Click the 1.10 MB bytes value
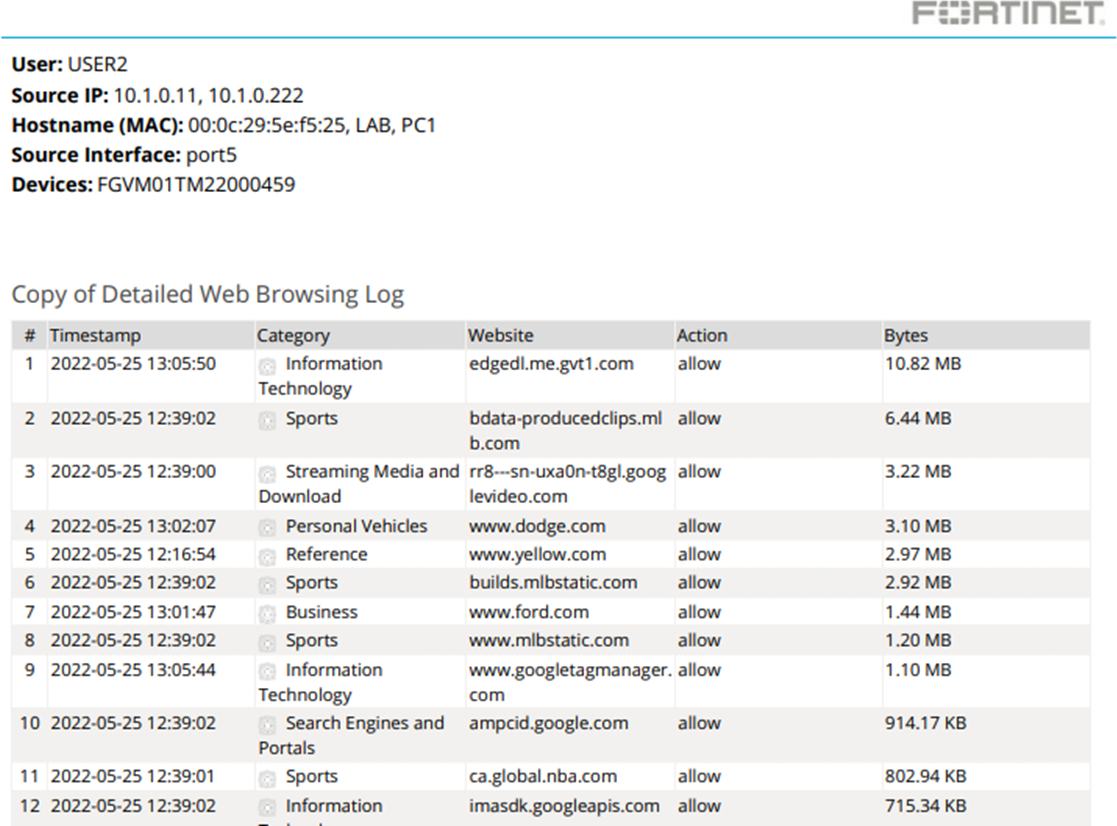This screenshot has width=1117, height=826. [918, 670]
